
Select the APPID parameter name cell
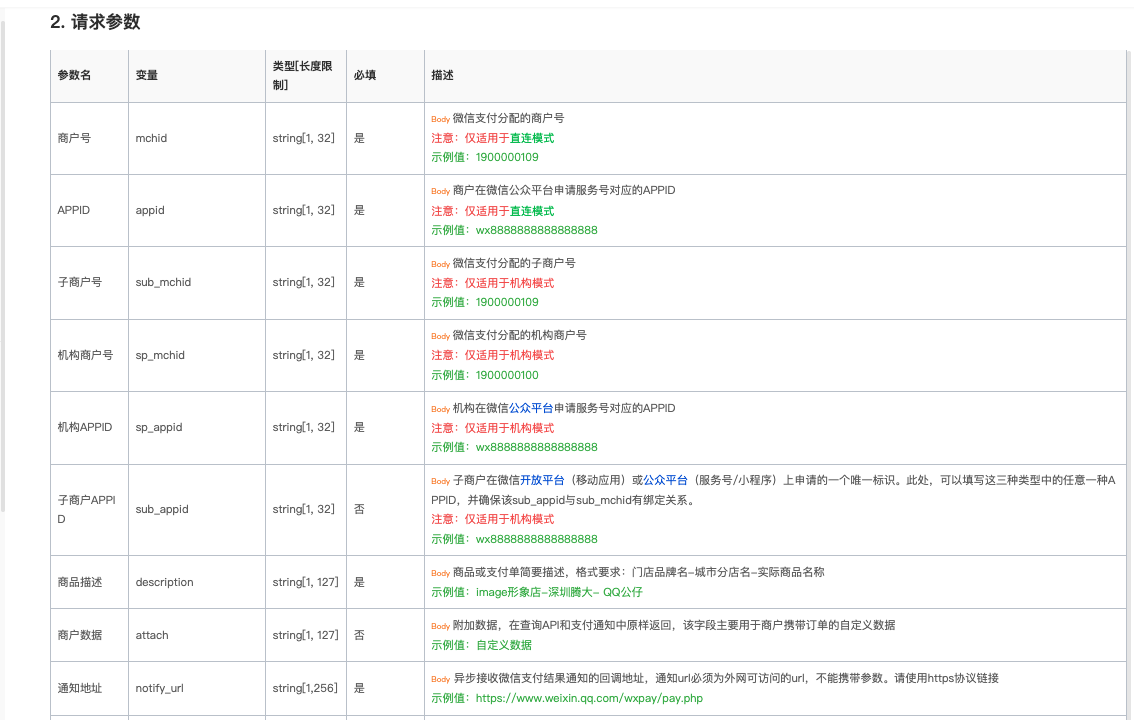pos(90,210)
